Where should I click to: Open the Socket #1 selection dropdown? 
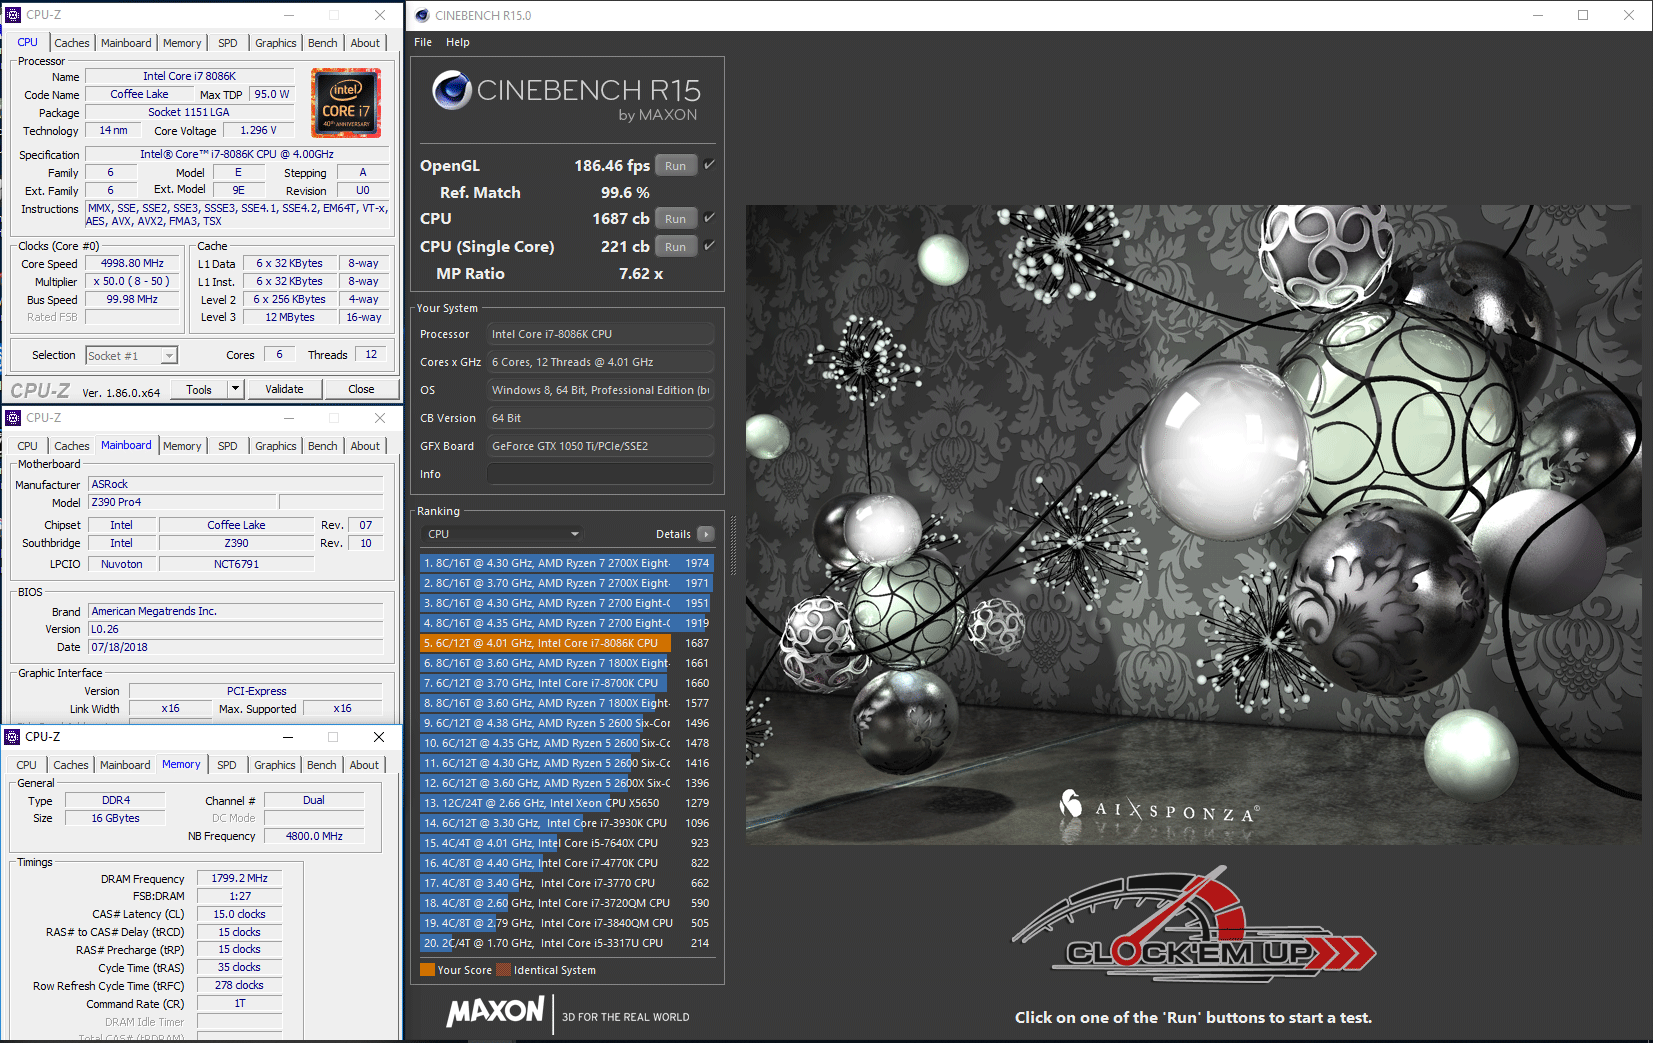132,355
